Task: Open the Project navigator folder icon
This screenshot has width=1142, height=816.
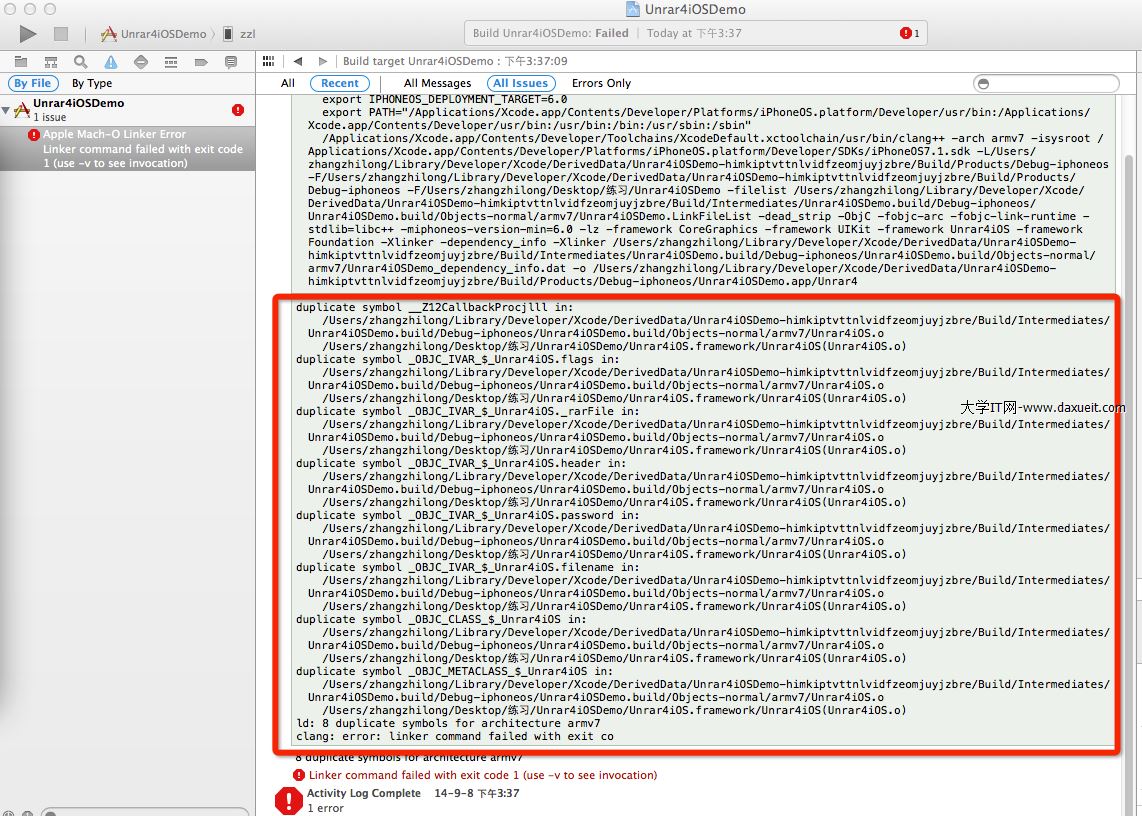Action: point(21,62)
